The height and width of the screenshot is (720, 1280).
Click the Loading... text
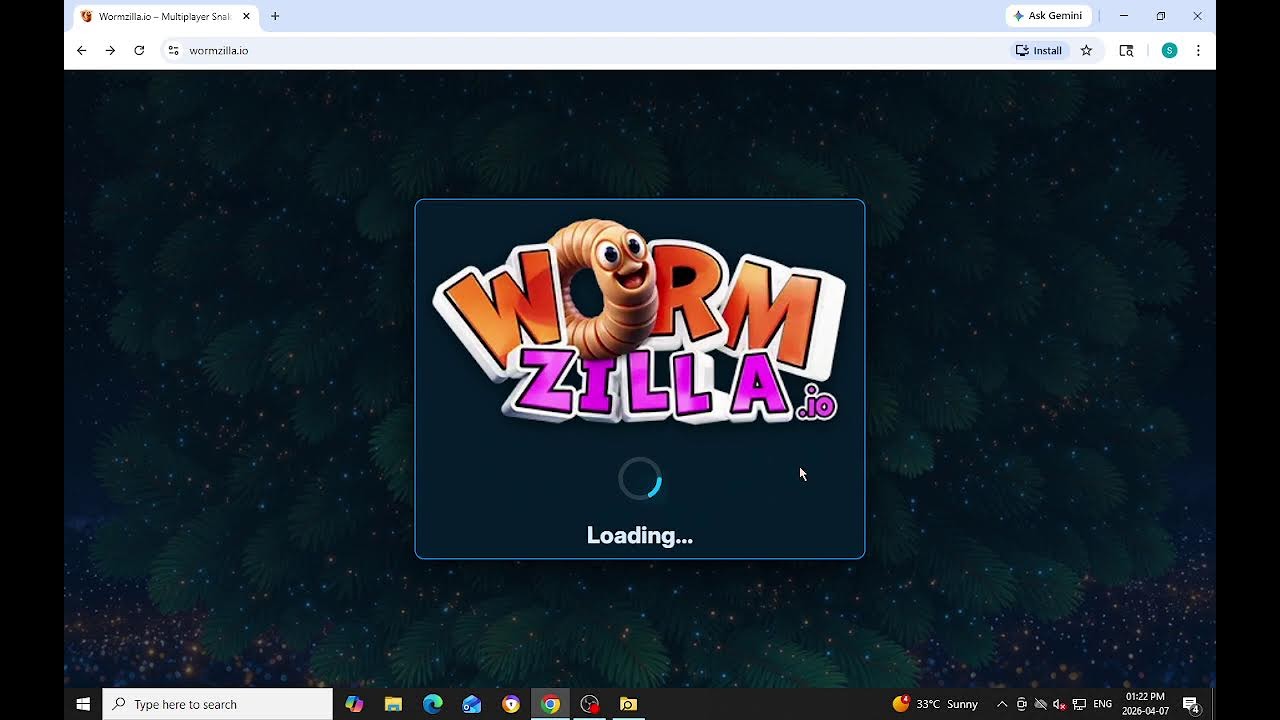[x=640, y=536]
